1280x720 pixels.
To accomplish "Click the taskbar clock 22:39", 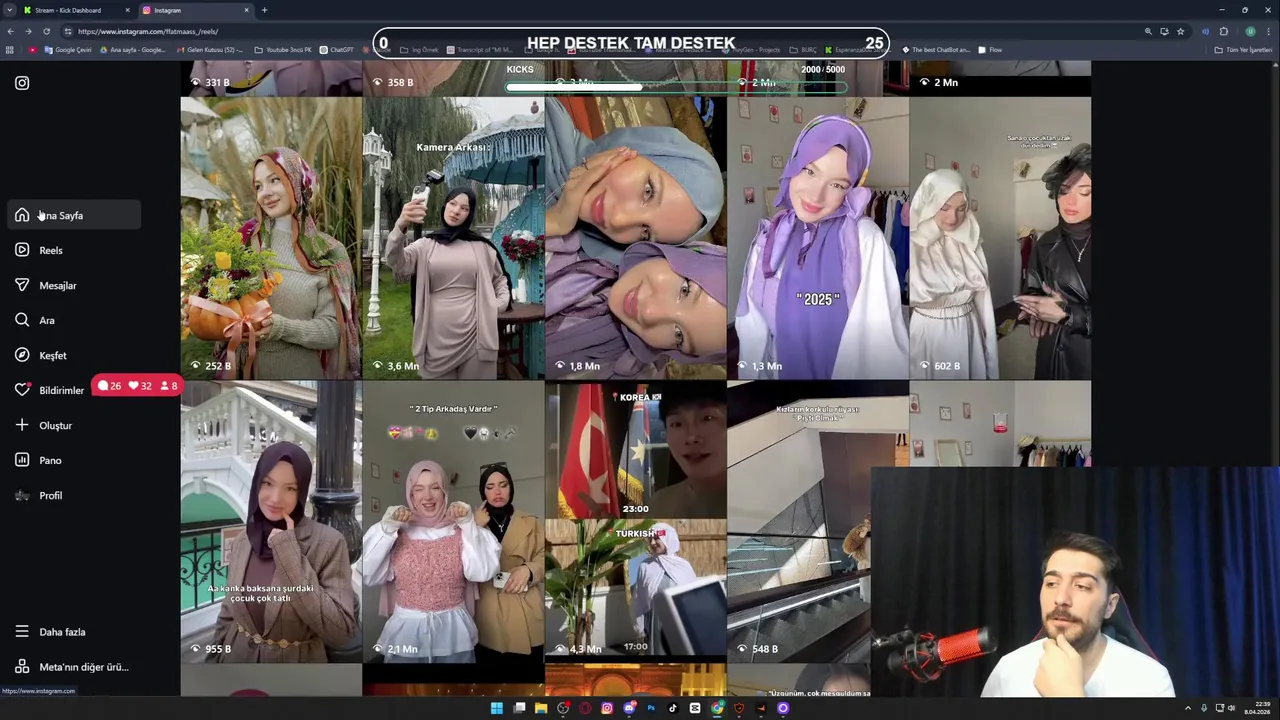I will pyautogui.click(x=1258, y=708).
